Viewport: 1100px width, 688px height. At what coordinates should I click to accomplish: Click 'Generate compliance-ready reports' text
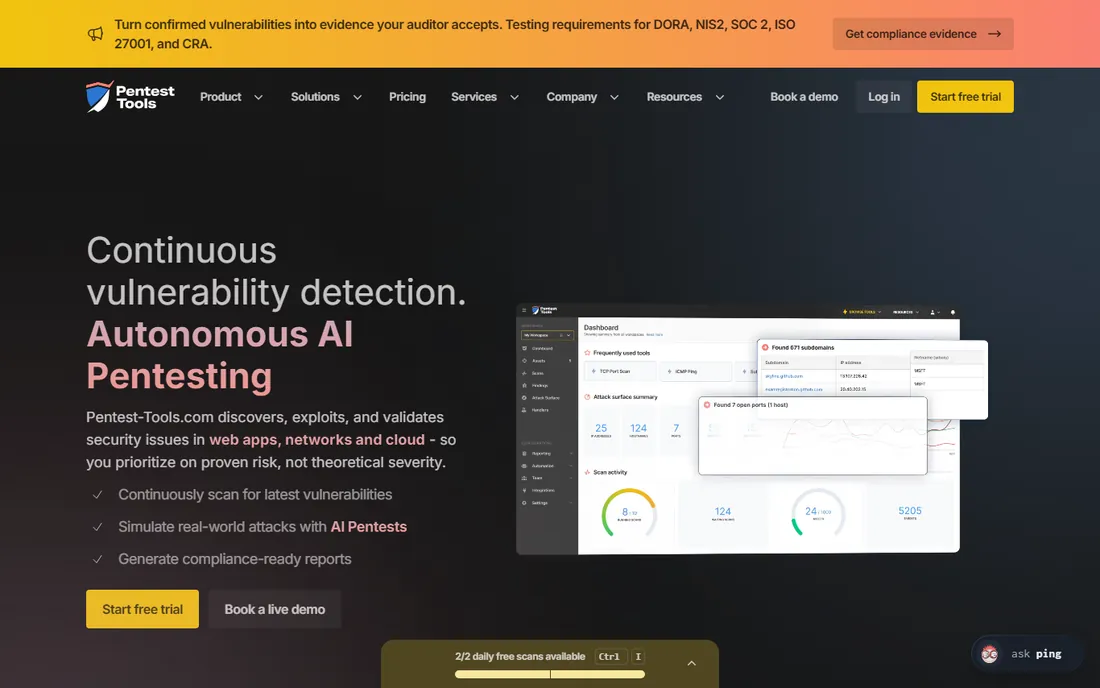tap(234, 559)
